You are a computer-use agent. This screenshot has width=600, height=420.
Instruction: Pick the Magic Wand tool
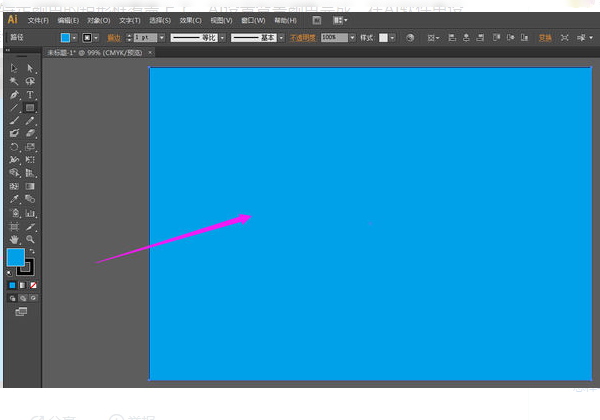click(14, 81)
